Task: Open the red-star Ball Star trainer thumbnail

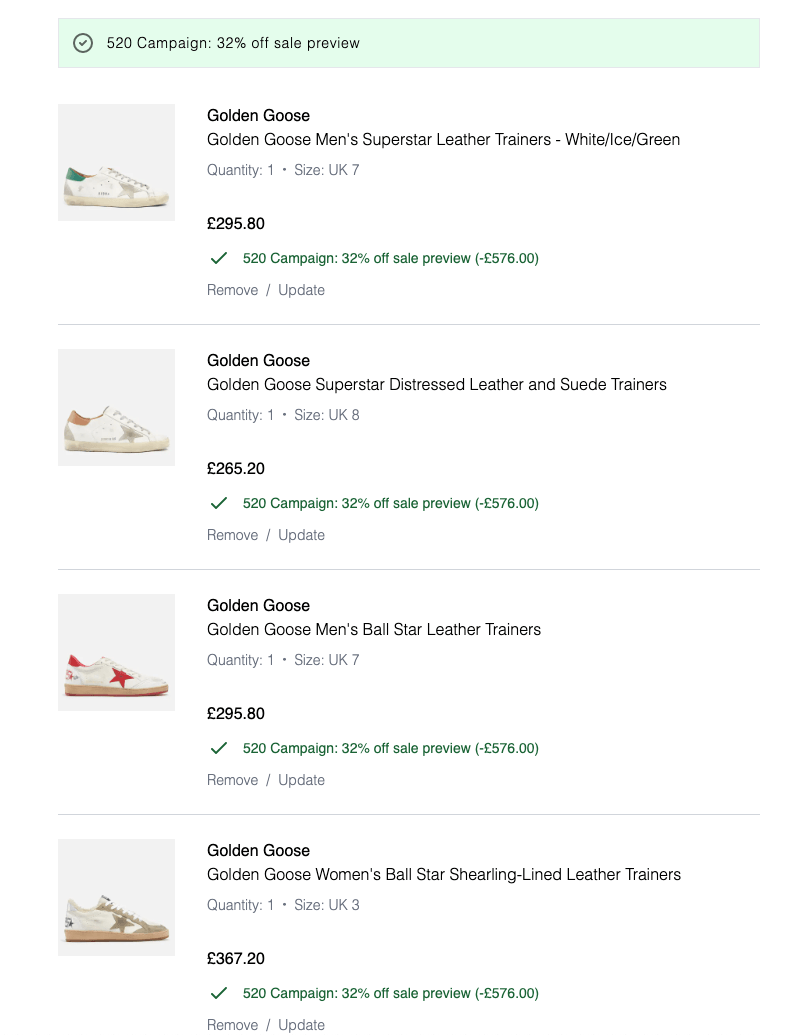Action: coord(116,652)
